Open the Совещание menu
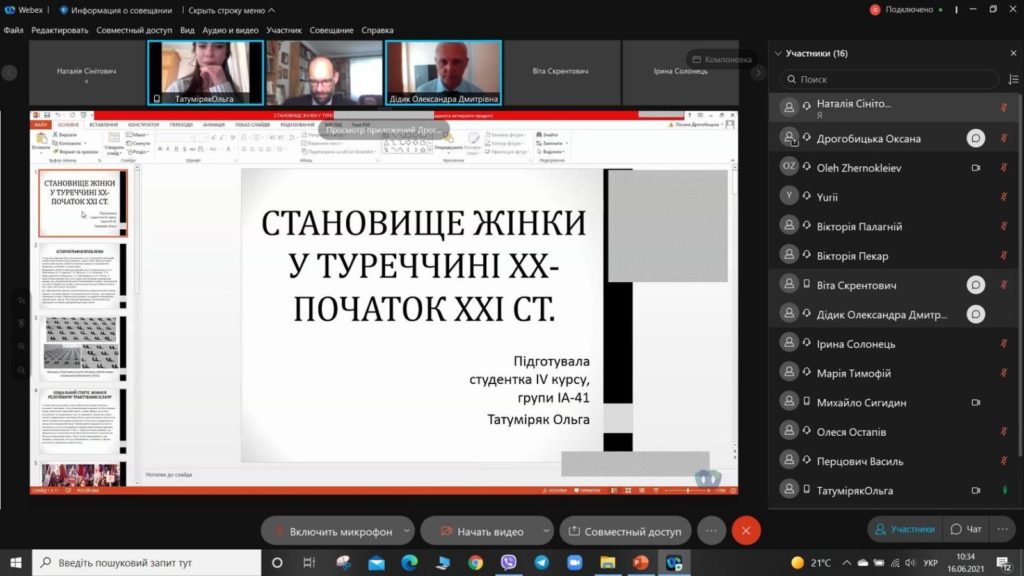 [331, 30]
